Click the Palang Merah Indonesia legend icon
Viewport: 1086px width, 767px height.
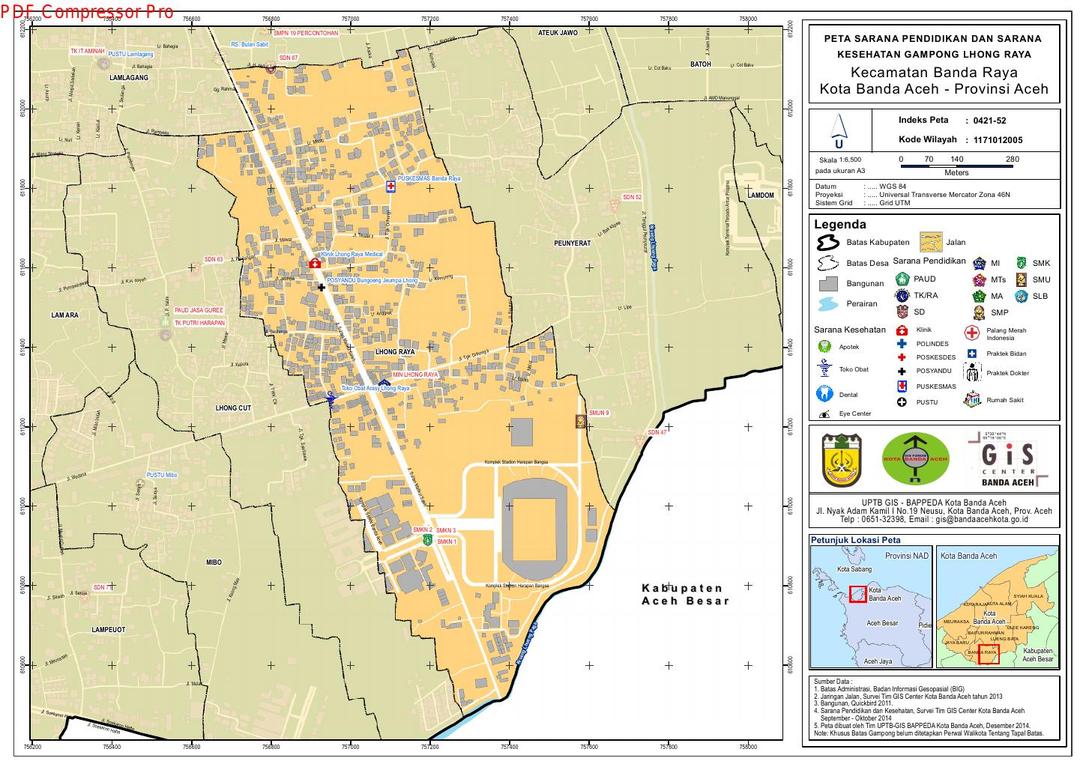[x=971, y=333]
